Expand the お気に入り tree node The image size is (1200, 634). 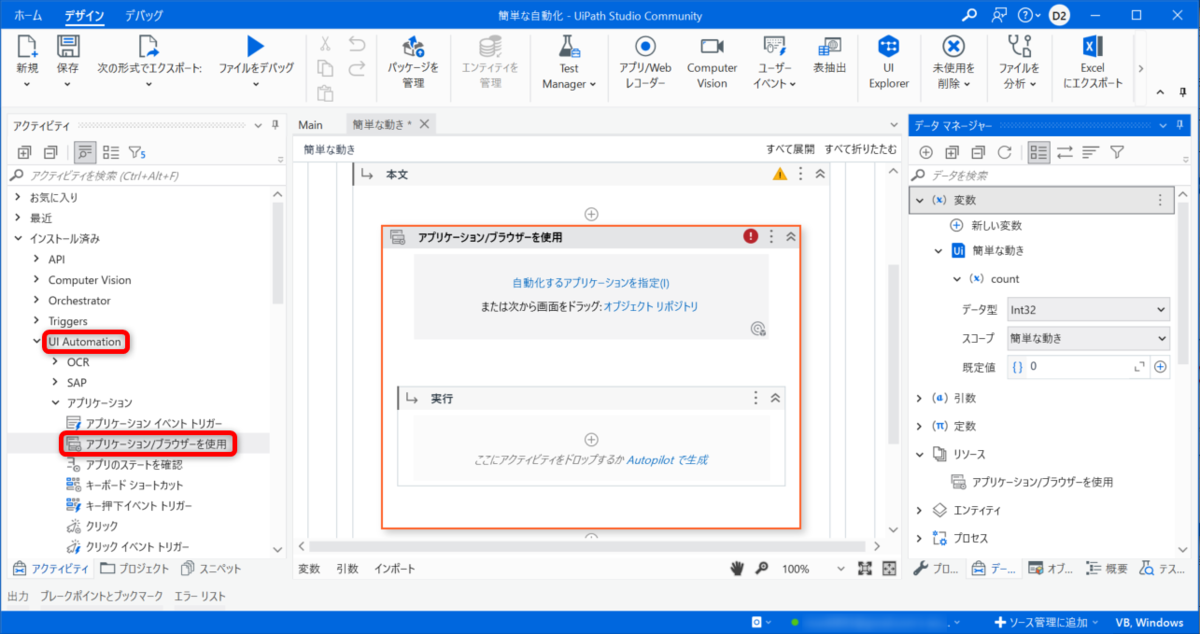17,197
